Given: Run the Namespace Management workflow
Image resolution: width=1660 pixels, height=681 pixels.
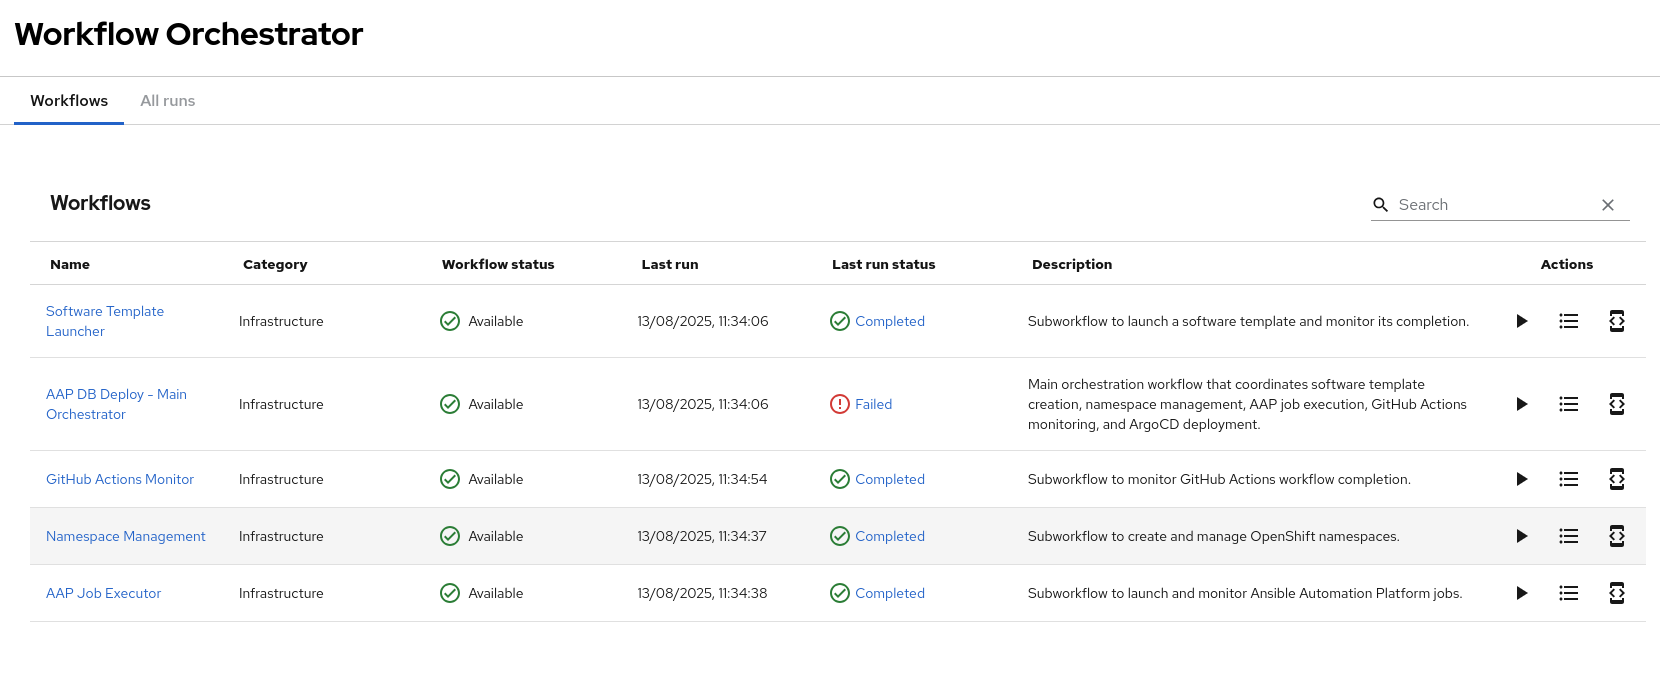Looking at the screenshot, I should [x=1521, y=536].
